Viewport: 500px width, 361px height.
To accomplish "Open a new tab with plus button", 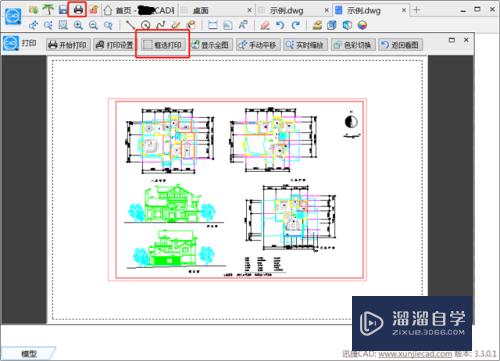I will tap(416, 10).
